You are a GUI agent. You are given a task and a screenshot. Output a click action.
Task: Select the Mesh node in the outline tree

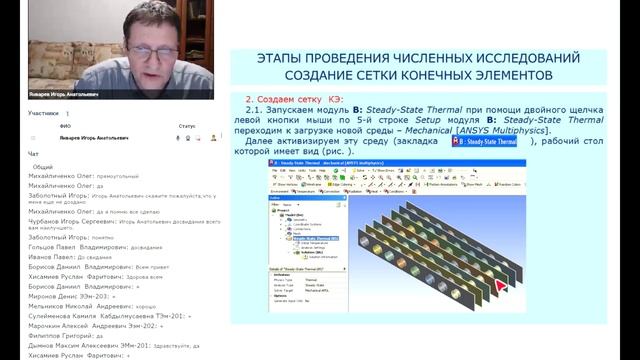pos(294,233)
